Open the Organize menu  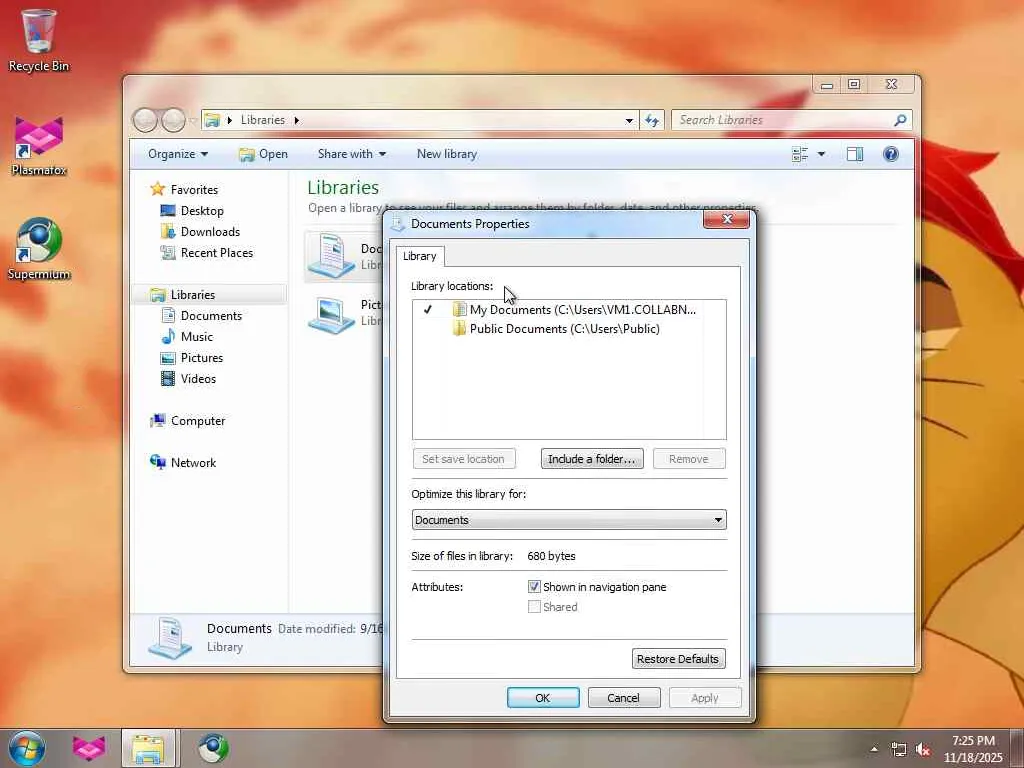click(178, 154)
